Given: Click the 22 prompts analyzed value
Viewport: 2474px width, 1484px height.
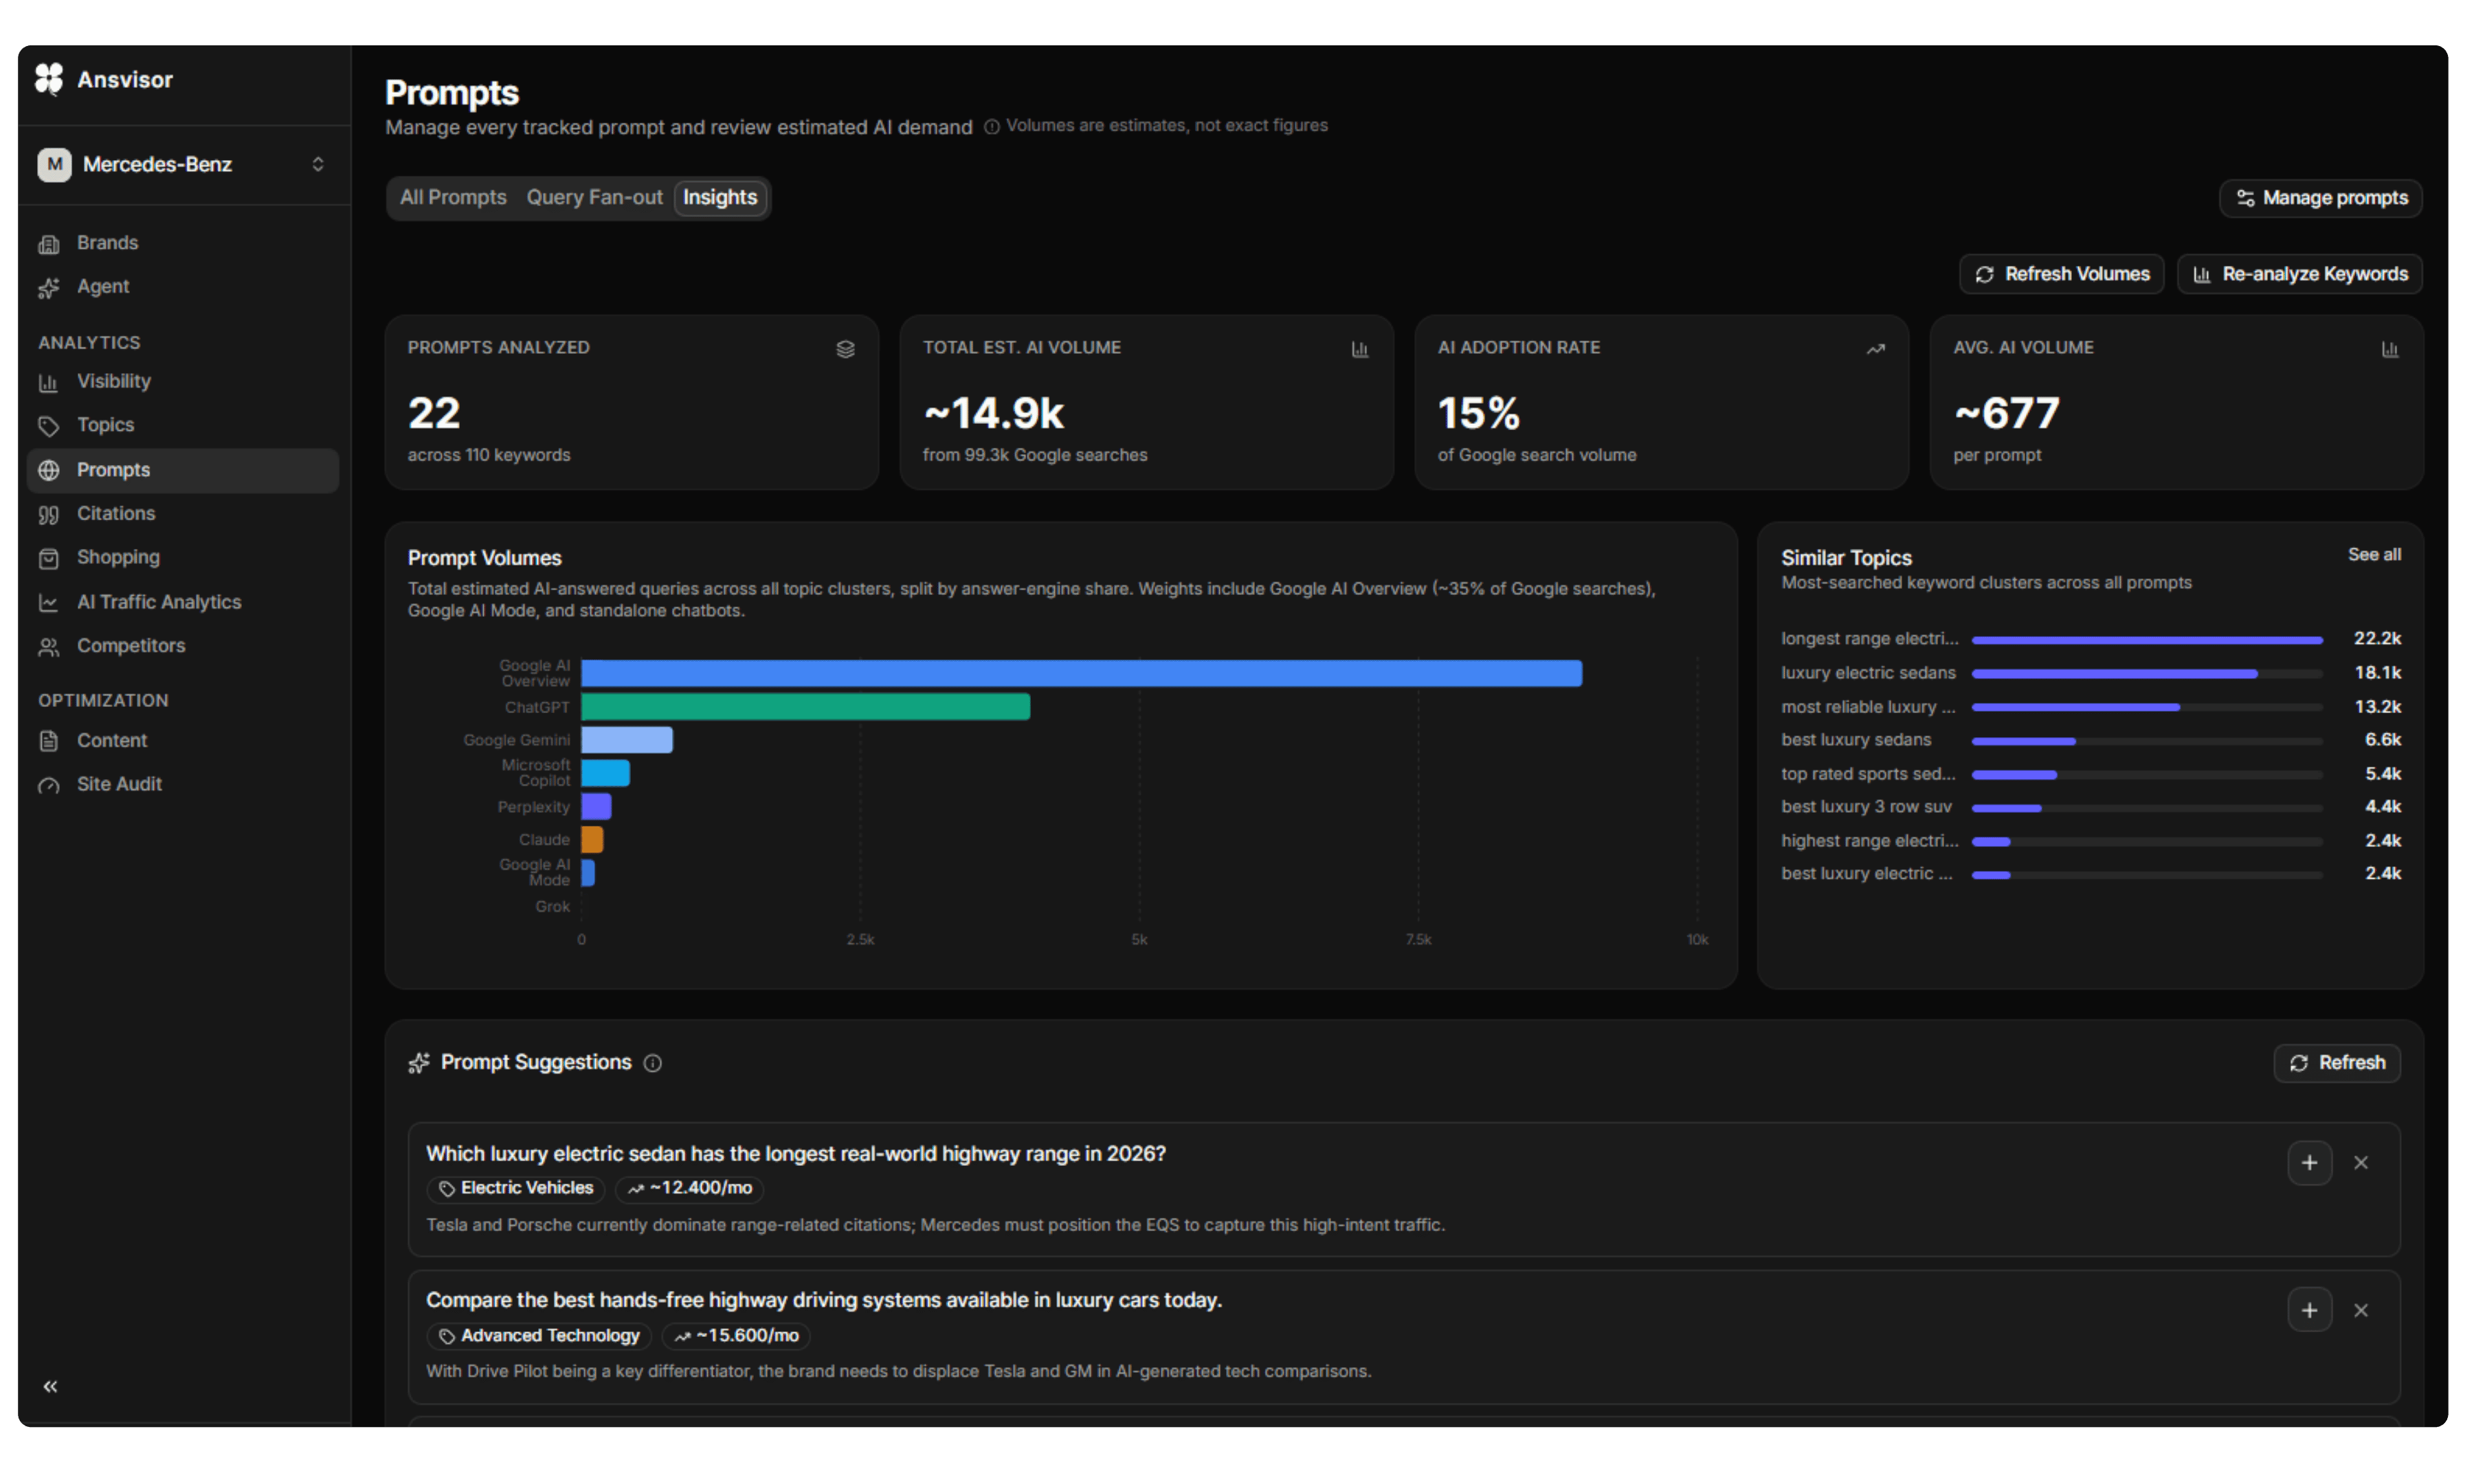Looking at the screenshot, I should click(x=434, y=414).
